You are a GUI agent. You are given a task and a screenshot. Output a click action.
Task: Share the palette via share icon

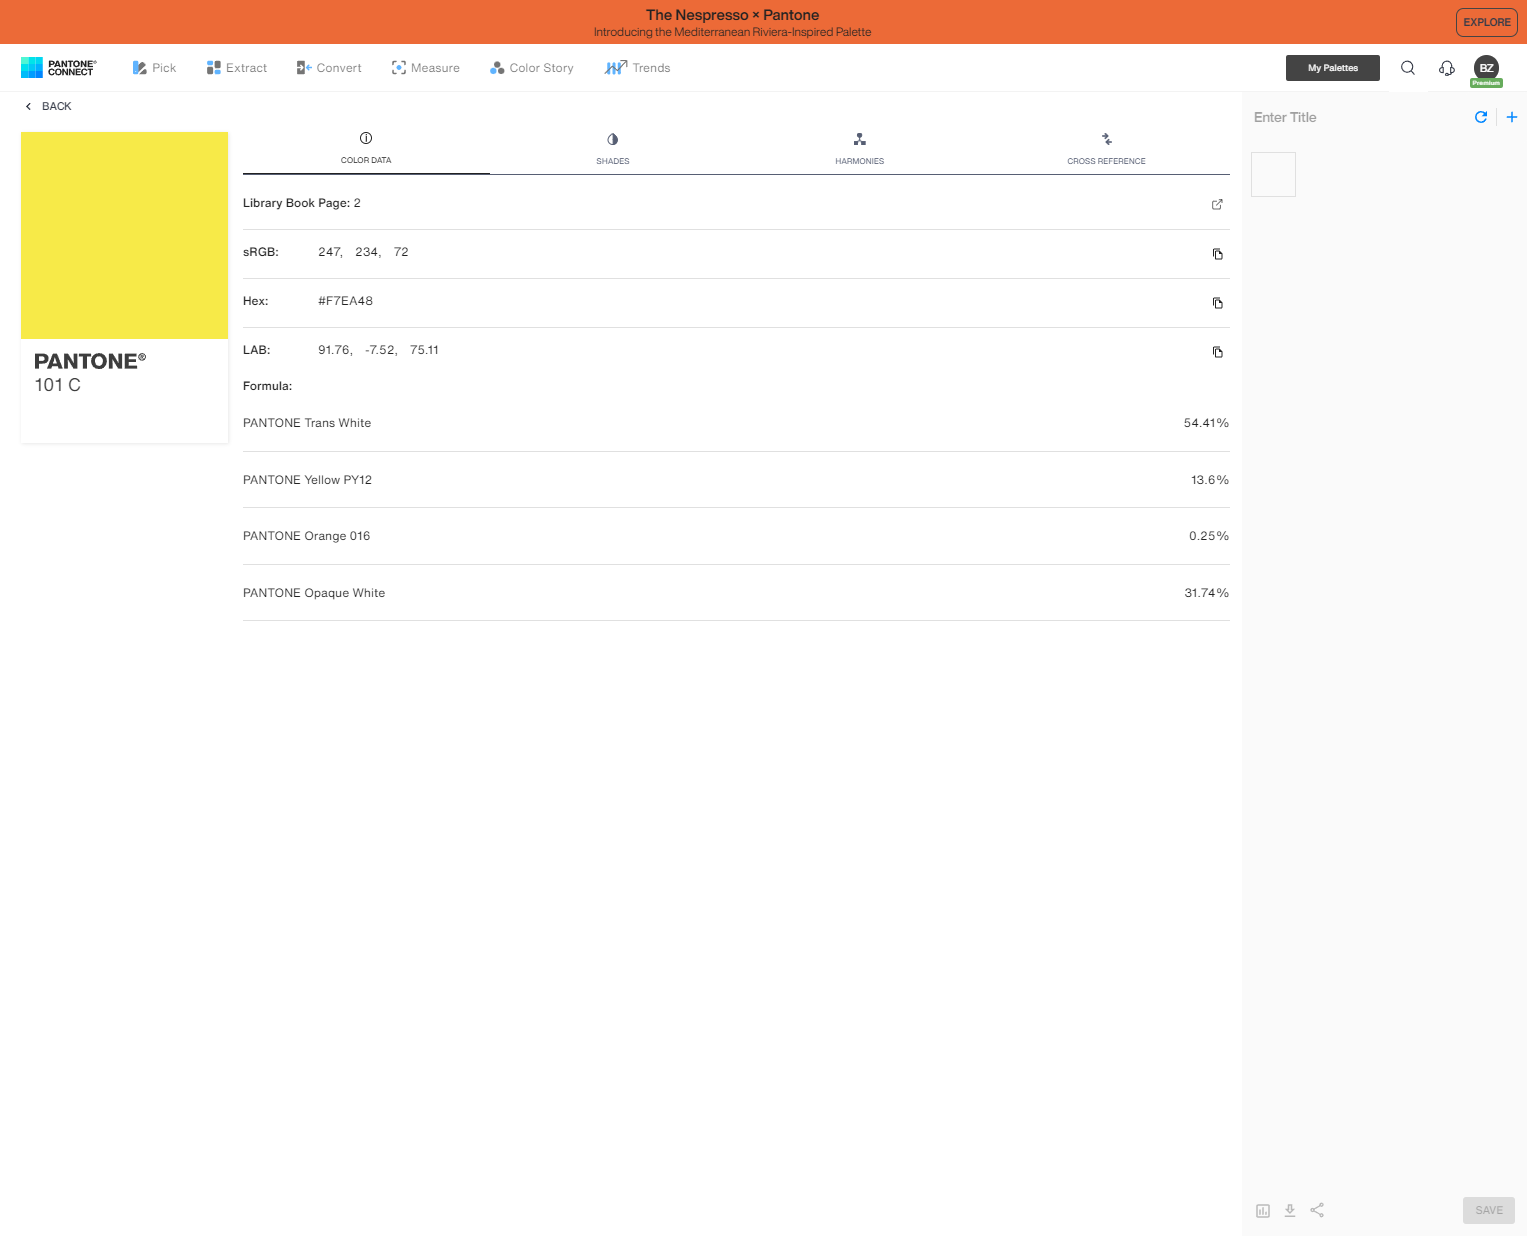1317,1210
